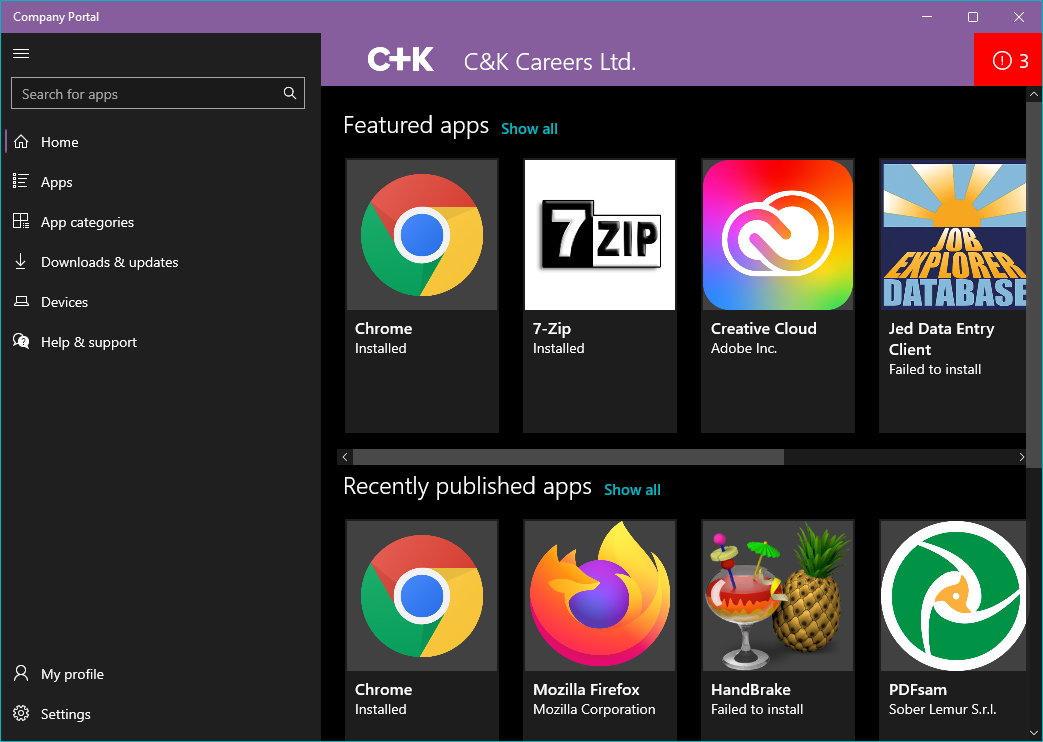This screenshot has height=742, width=1043.
Task: Click the Help & support chat icon
Action: 21,341
